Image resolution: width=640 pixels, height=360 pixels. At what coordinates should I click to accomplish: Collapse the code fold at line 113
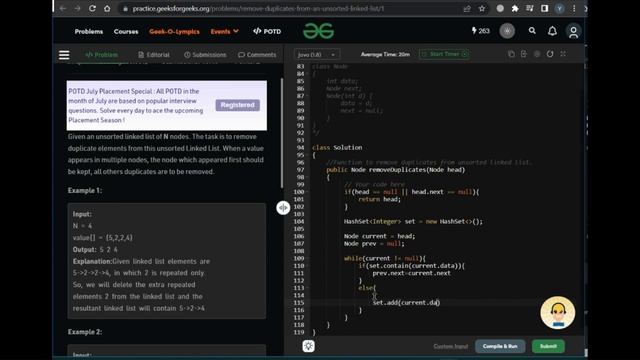(307, 288)
